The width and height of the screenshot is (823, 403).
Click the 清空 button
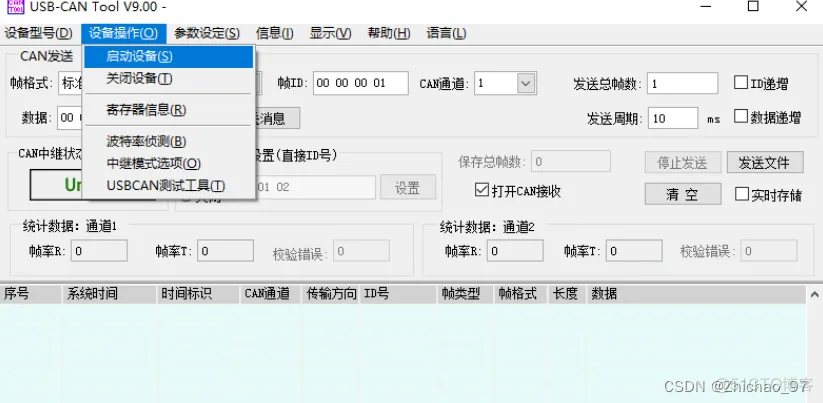pos(683,194)
